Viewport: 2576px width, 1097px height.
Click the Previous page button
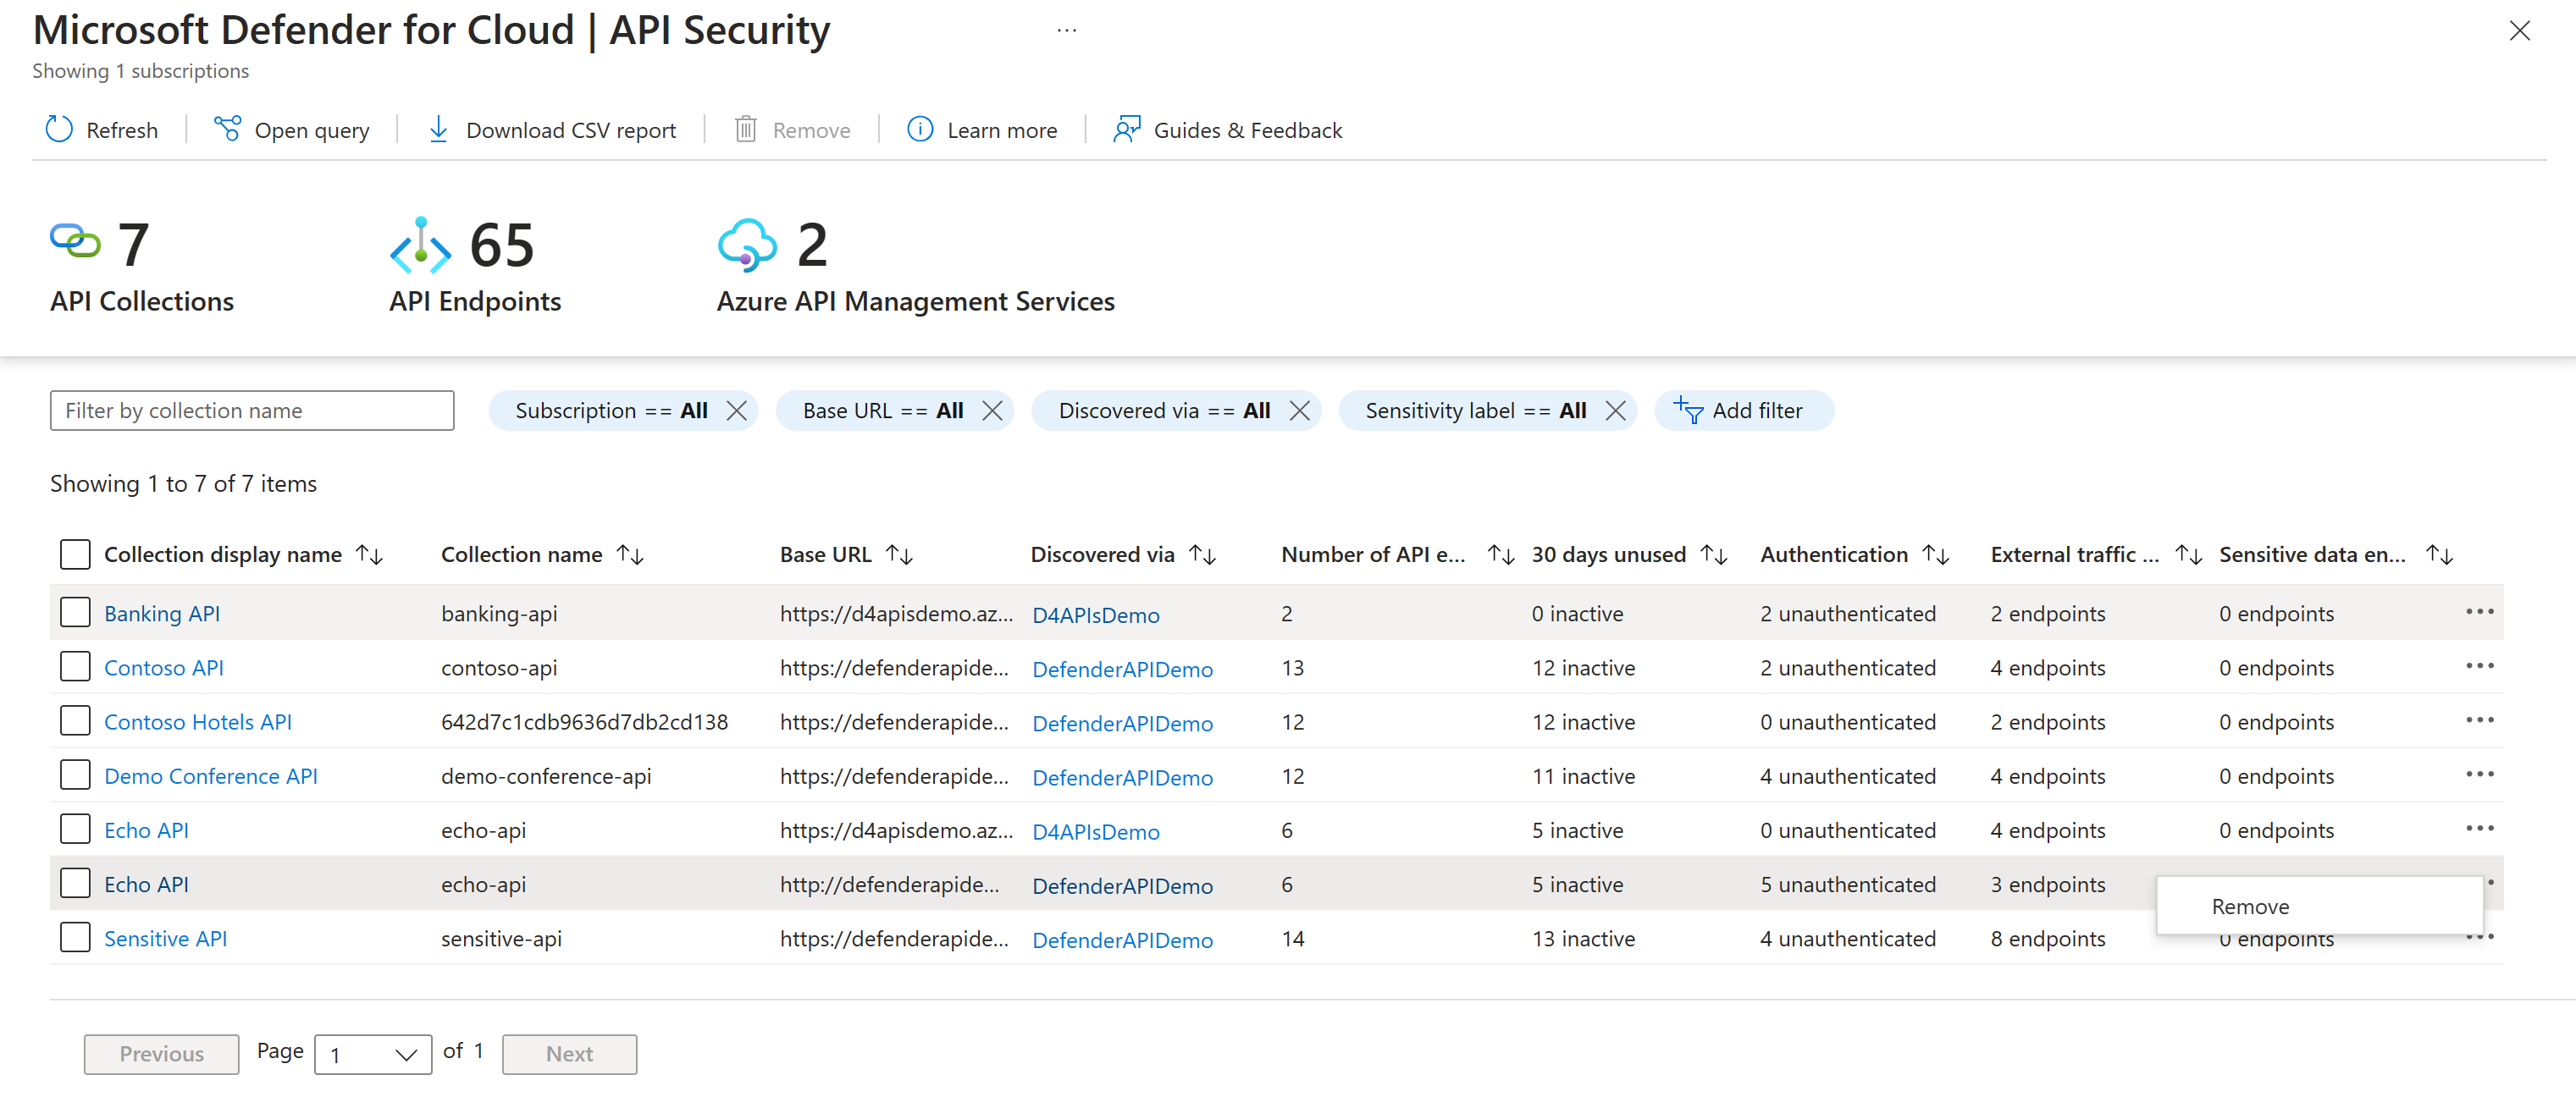(x=161, y=1054)
